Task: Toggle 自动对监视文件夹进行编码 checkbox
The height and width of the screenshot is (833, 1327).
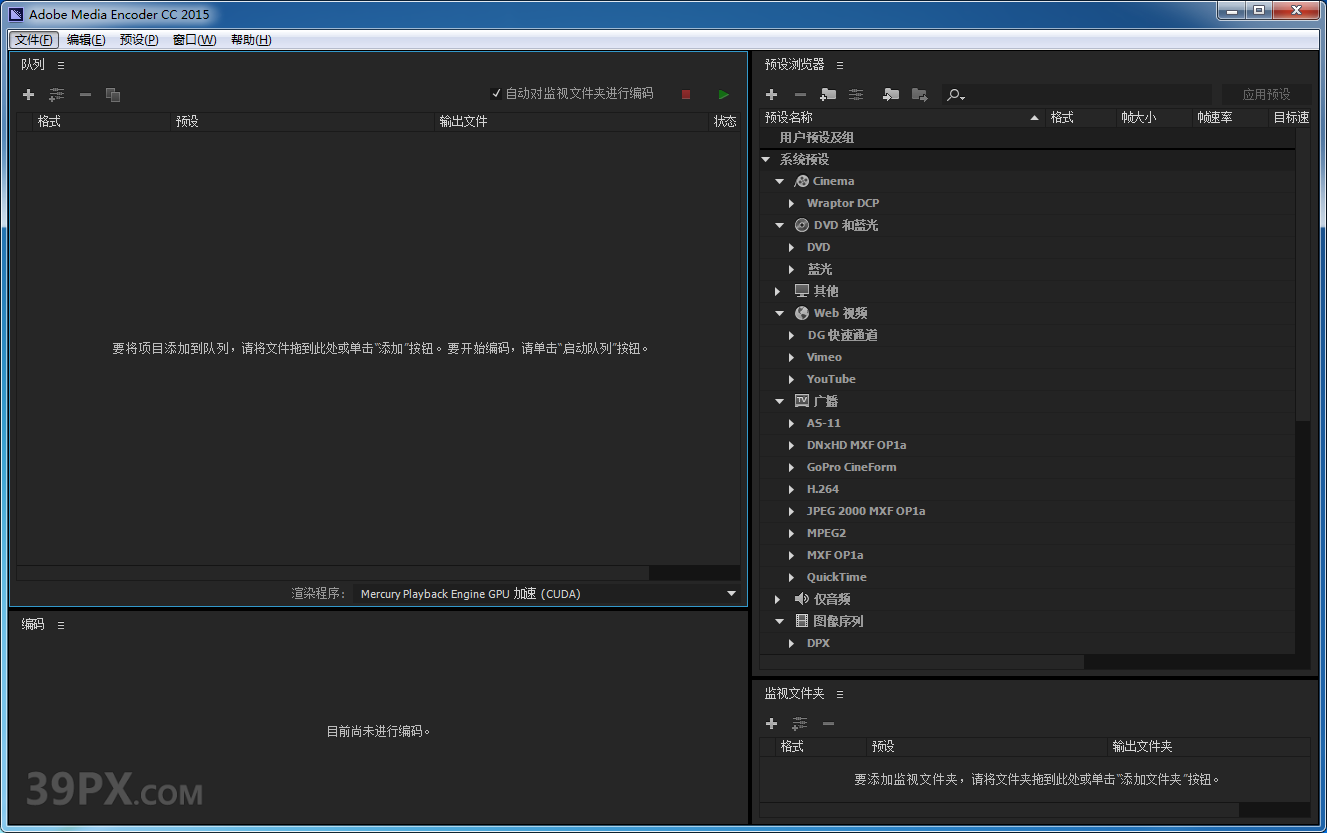Action: click(496, 94)
